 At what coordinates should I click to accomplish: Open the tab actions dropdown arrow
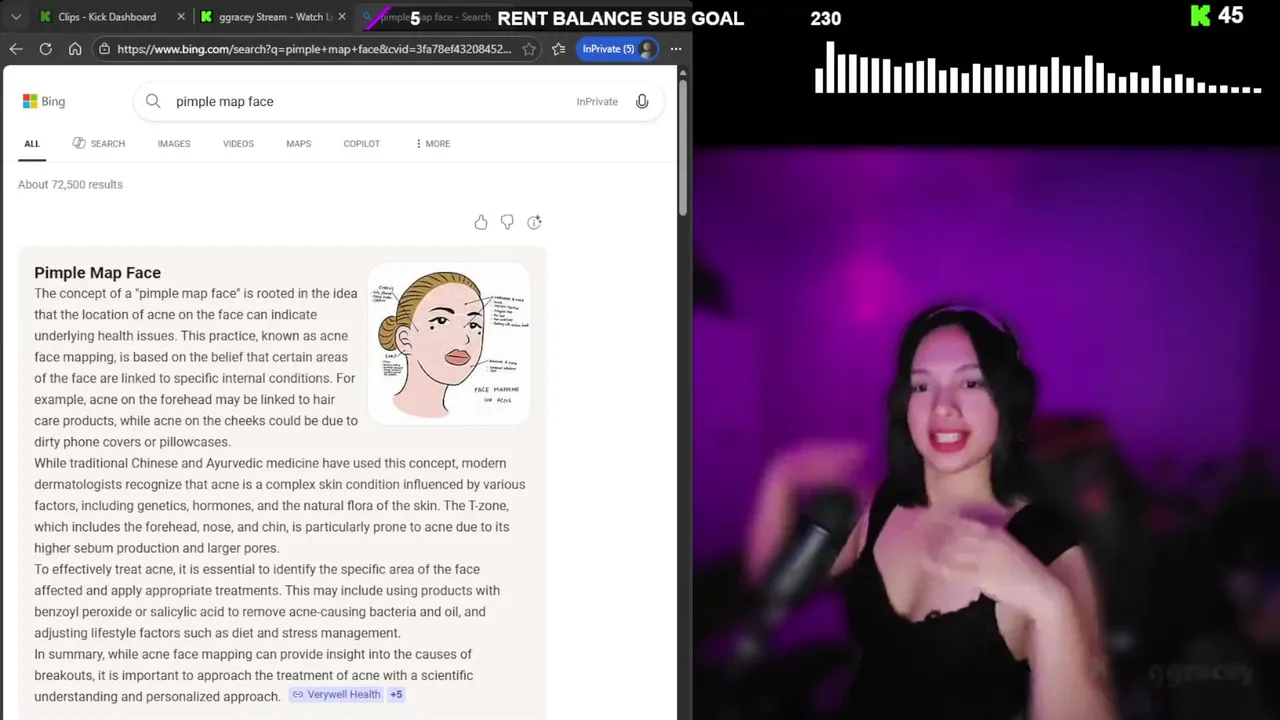(x=15, y=17)
